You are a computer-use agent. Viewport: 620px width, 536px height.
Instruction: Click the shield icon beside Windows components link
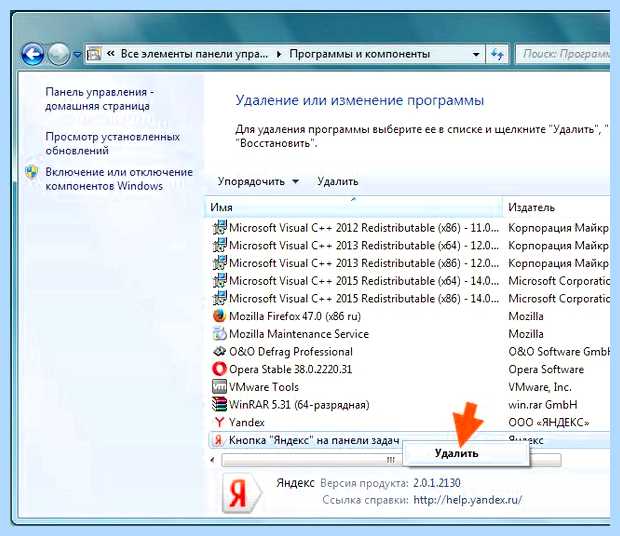tap(32, 172)
